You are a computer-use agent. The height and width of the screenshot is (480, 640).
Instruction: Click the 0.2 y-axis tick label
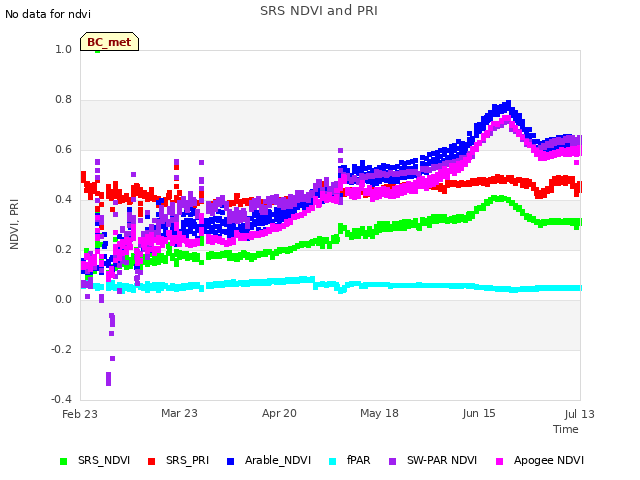(x=63, y=249)
